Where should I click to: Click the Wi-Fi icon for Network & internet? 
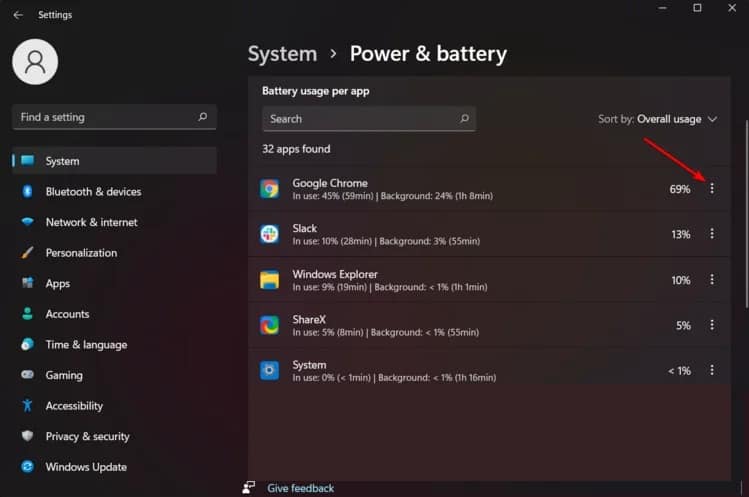27,222
